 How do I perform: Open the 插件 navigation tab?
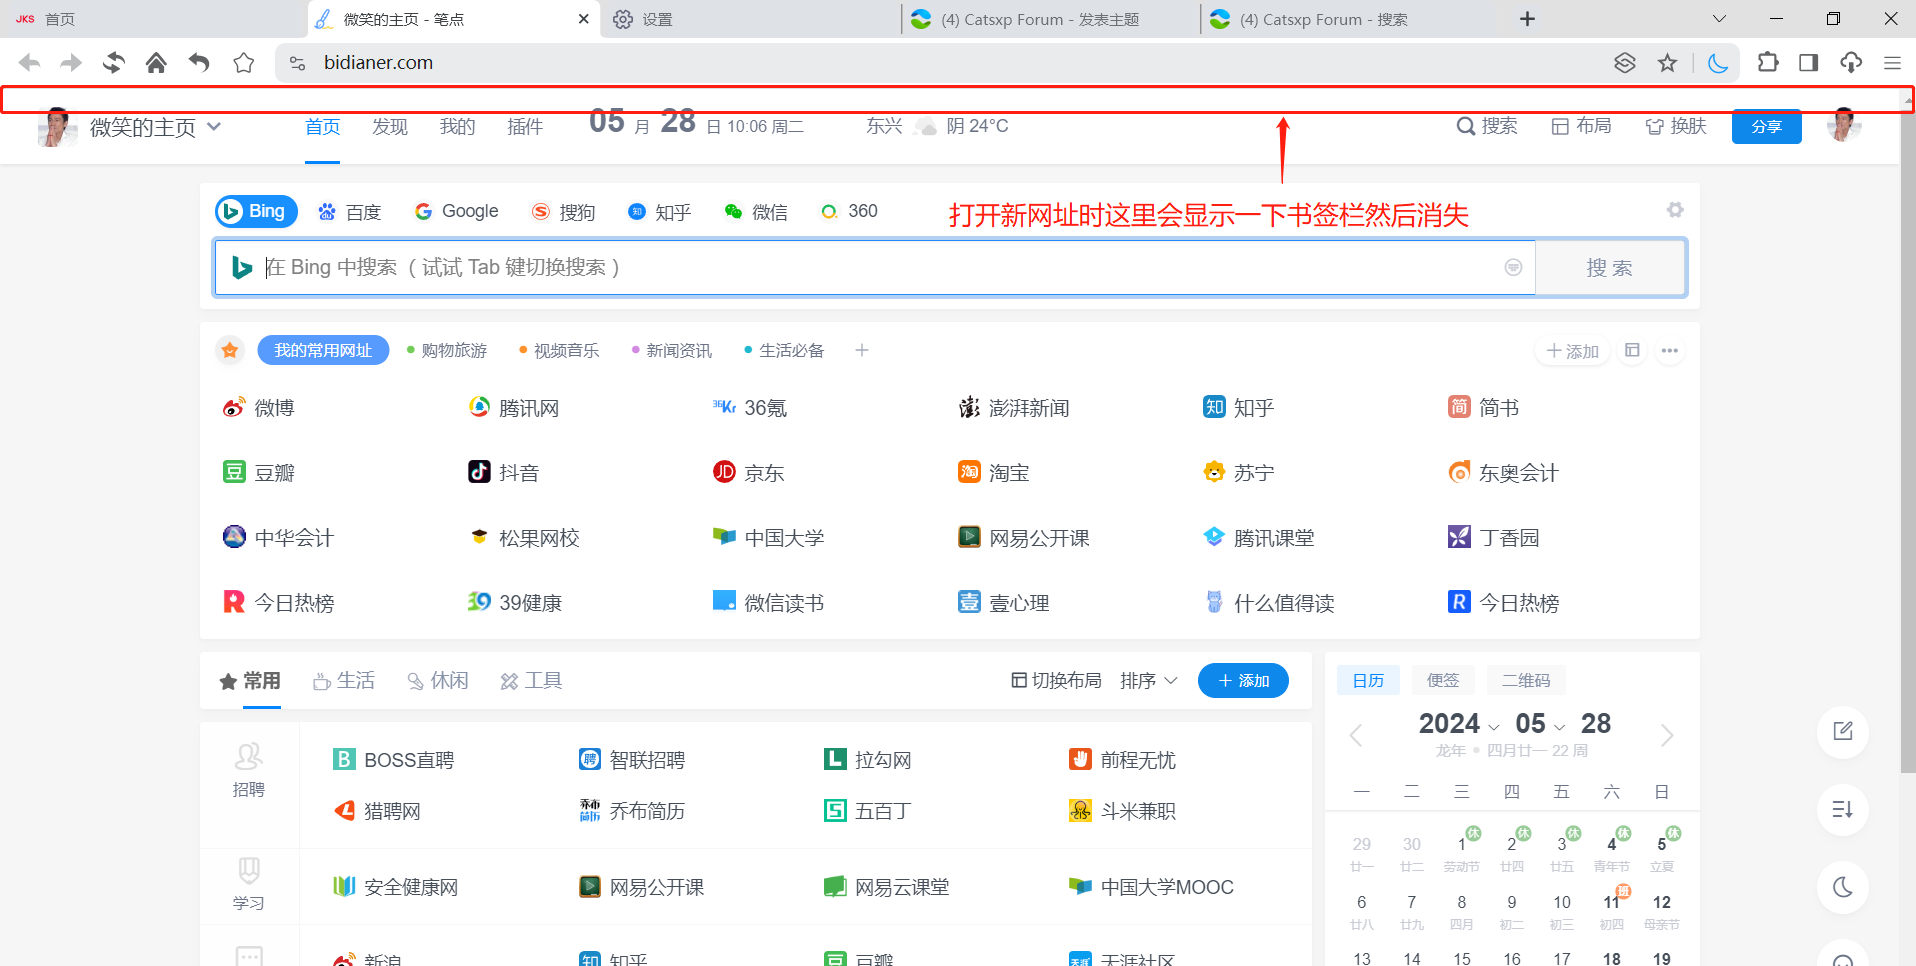point(525,127)
